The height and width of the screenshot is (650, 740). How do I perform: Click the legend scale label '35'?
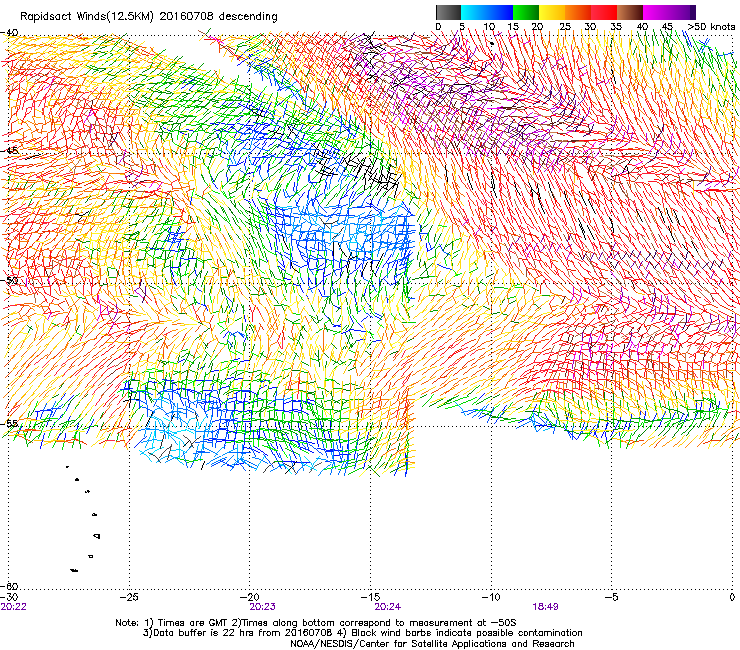coord(616,27)
